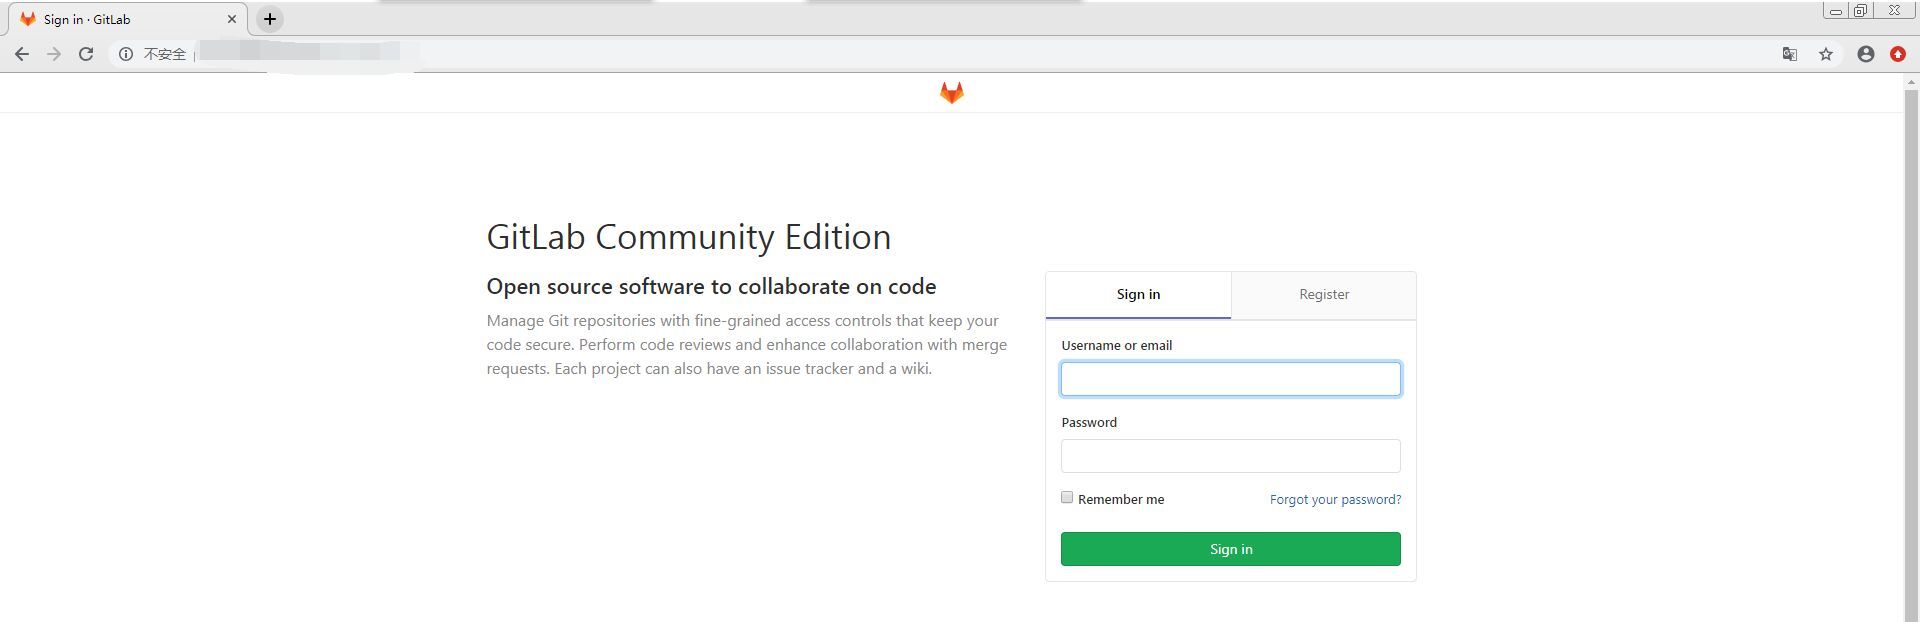Click the 'Open source software to collaborate on code' text
Screen dimensions: 1920x622
pos(711,287)
